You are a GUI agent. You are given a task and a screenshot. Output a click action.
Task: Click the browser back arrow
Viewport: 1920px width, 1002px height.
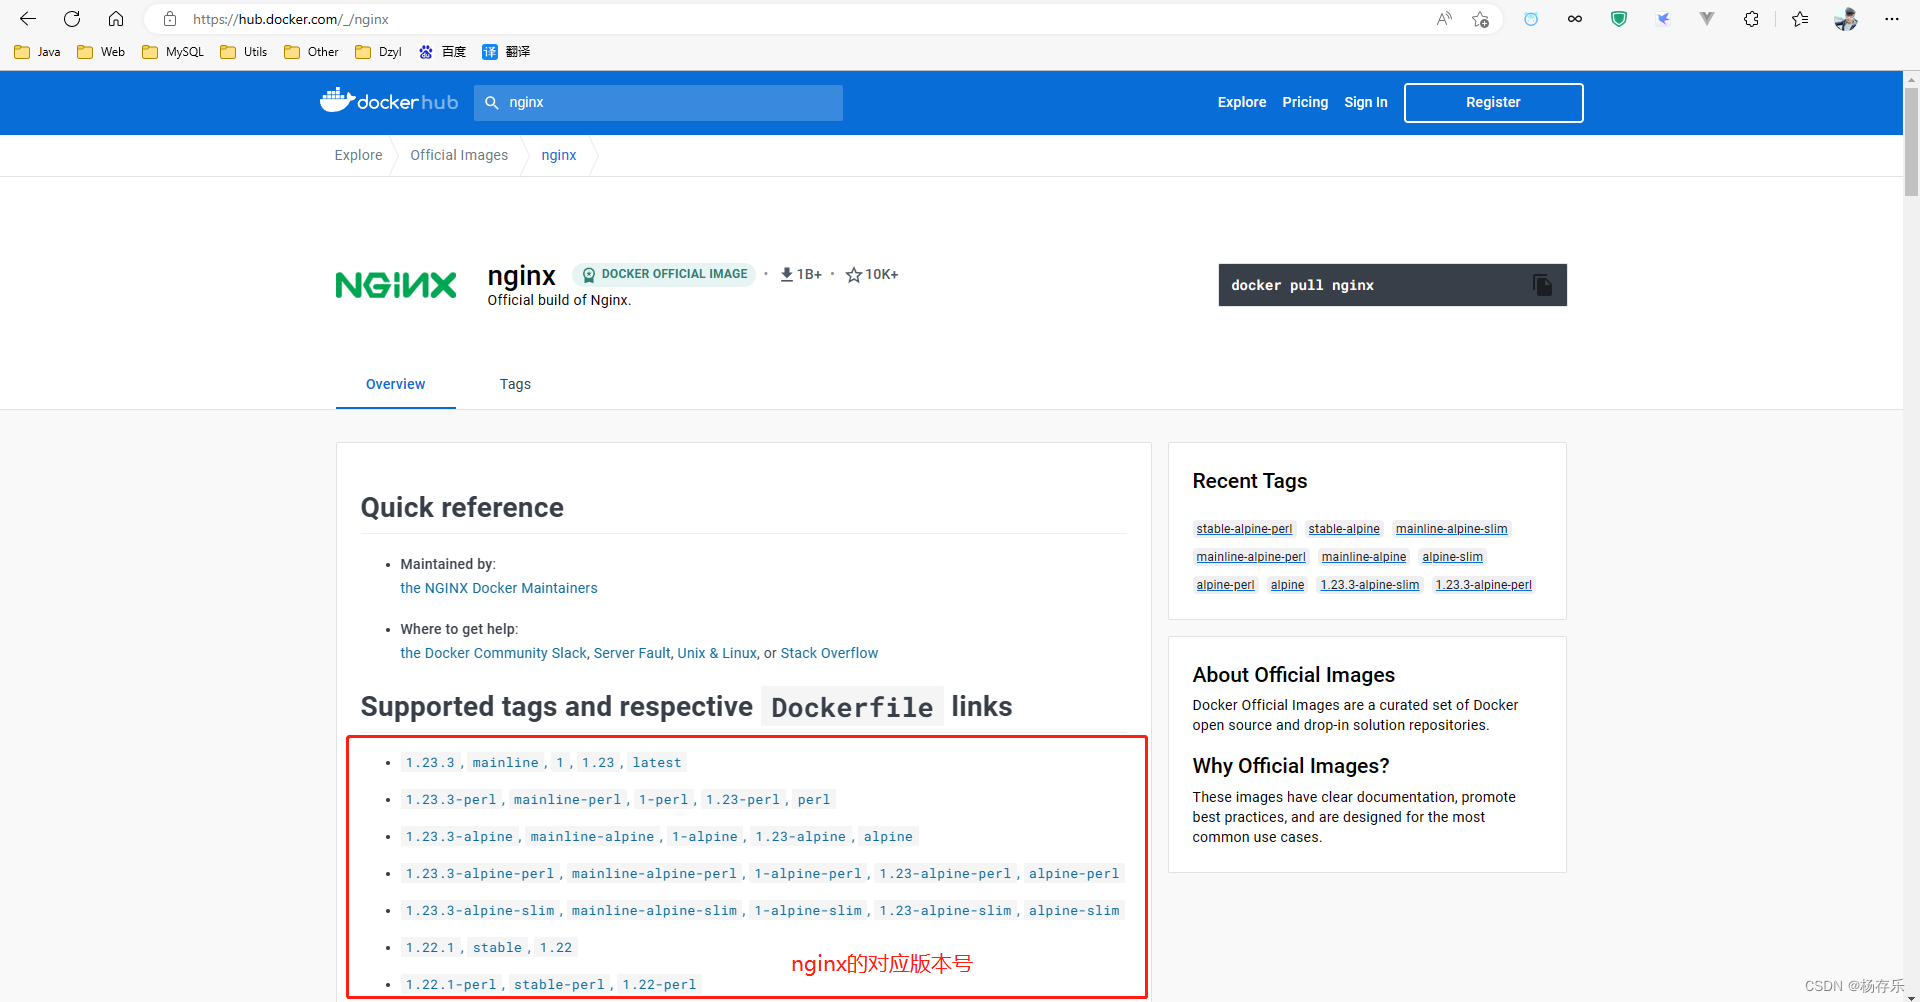(28, 19)
